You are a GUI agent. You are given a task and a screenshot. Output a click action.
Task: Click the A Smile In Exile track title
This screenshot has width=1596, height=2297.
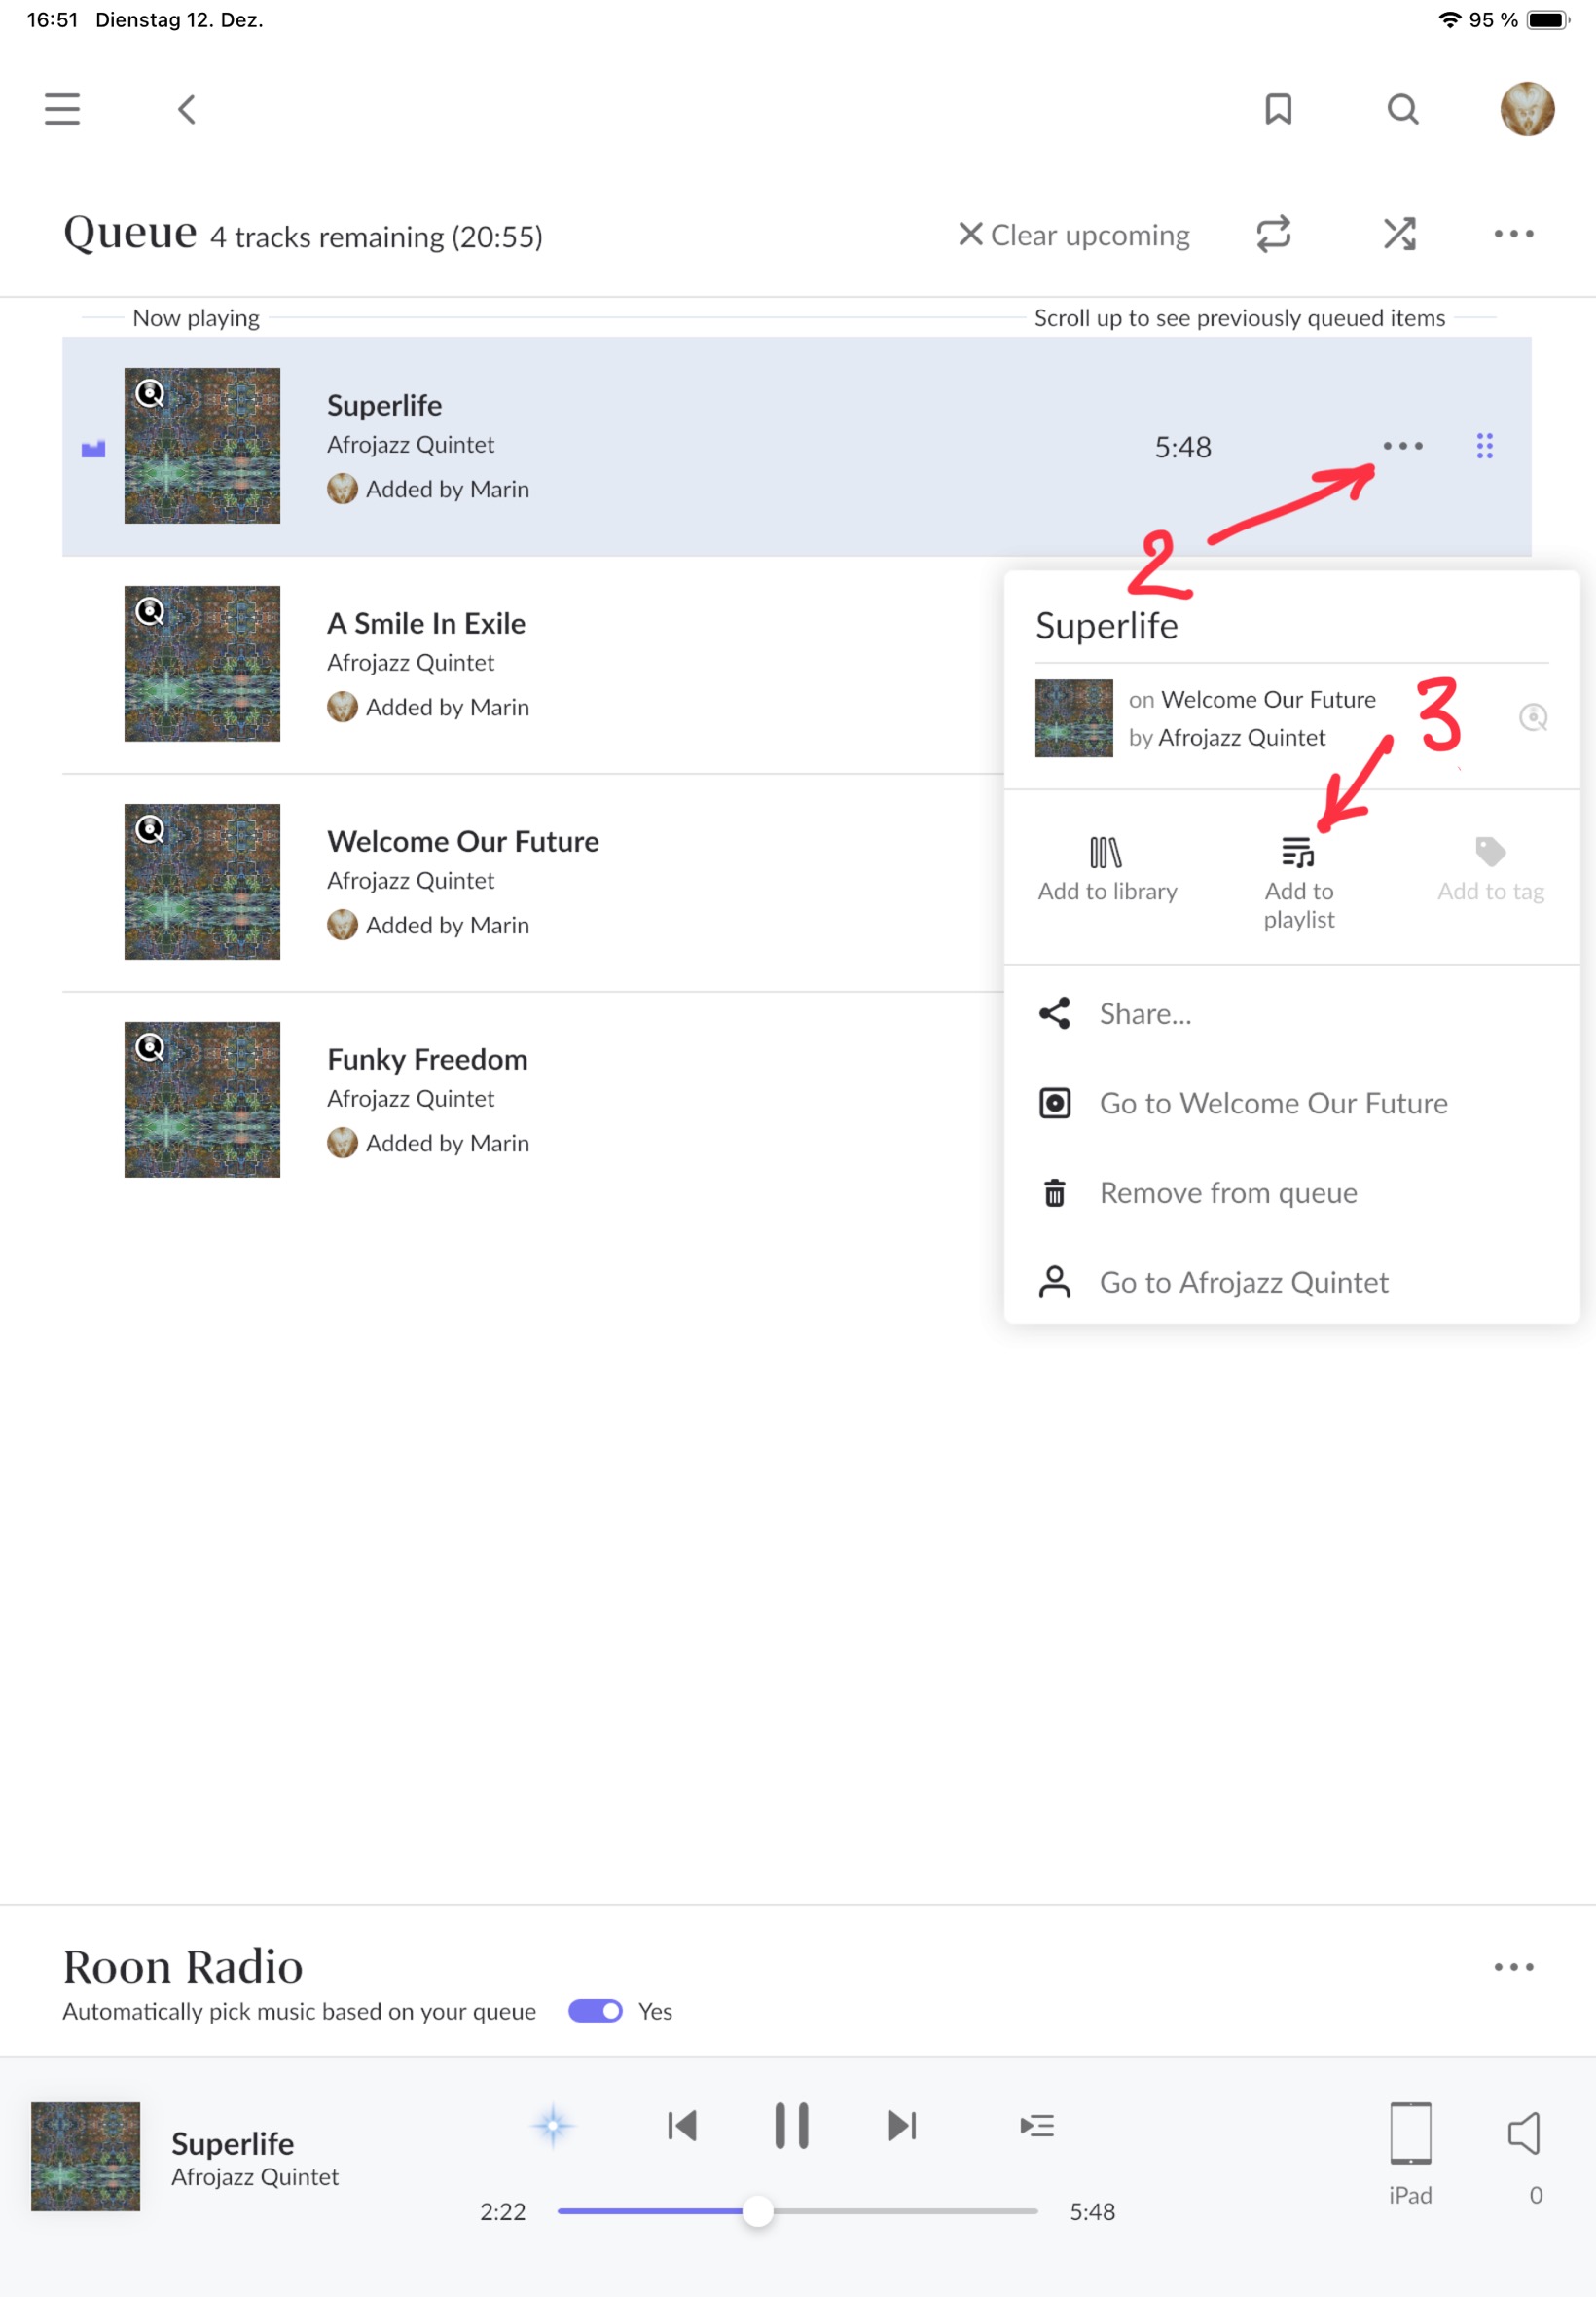(x=426, y=623)
